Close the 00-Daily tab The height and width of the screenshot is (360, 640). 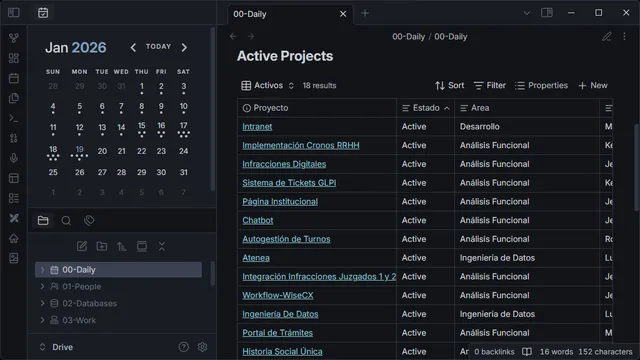[343, 14]
